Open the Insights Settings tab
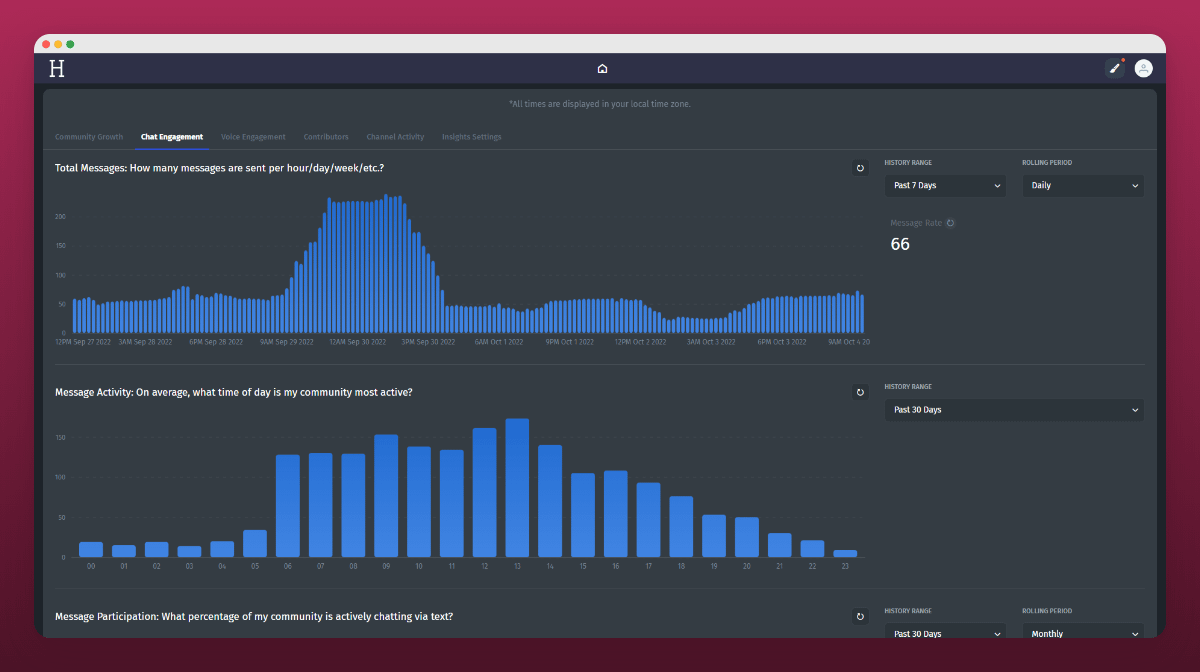This screenshot has height=672, width=1200. pyautogui.click(x=472, y=137)
